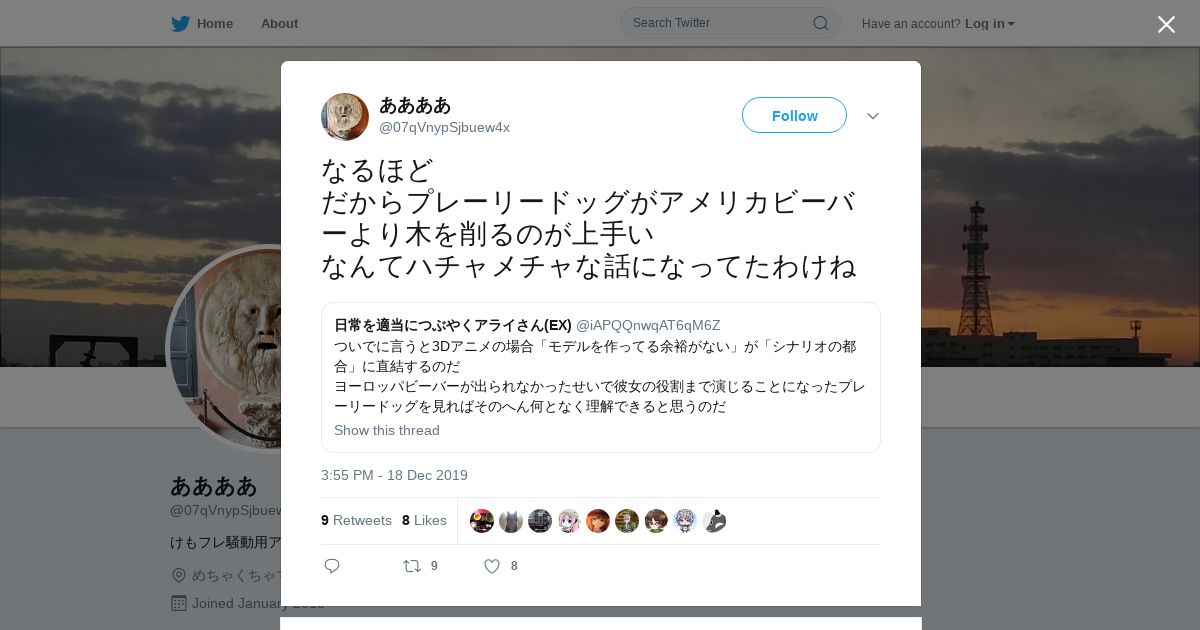Image resolution: width=1200 pixels, height=630 pixels.
Task: View the 8 Likes list
Action: (424, 520)
